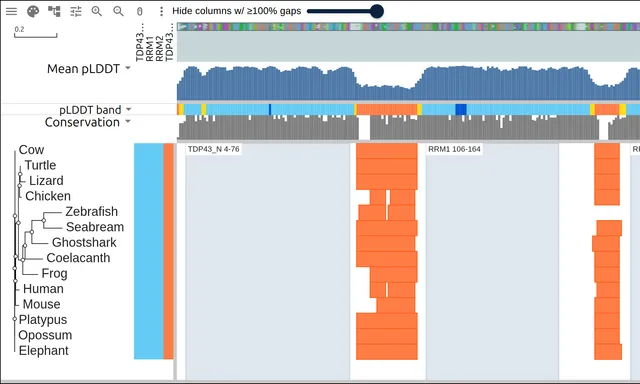Open the tune settings sliders icon
This screenshot has width=640, height=384.
76,11
